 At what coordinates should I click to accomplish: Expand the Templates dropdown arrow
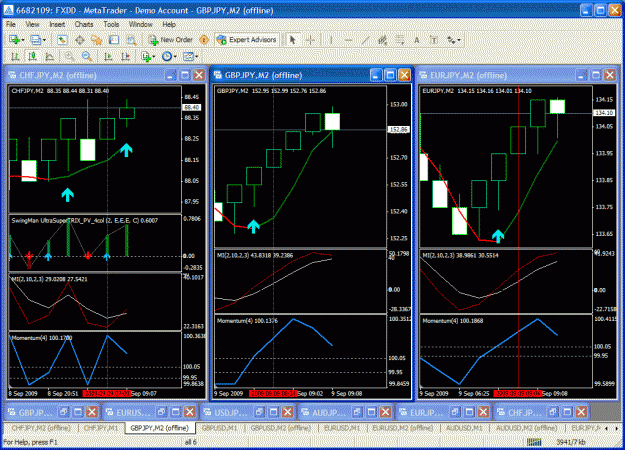196,57
